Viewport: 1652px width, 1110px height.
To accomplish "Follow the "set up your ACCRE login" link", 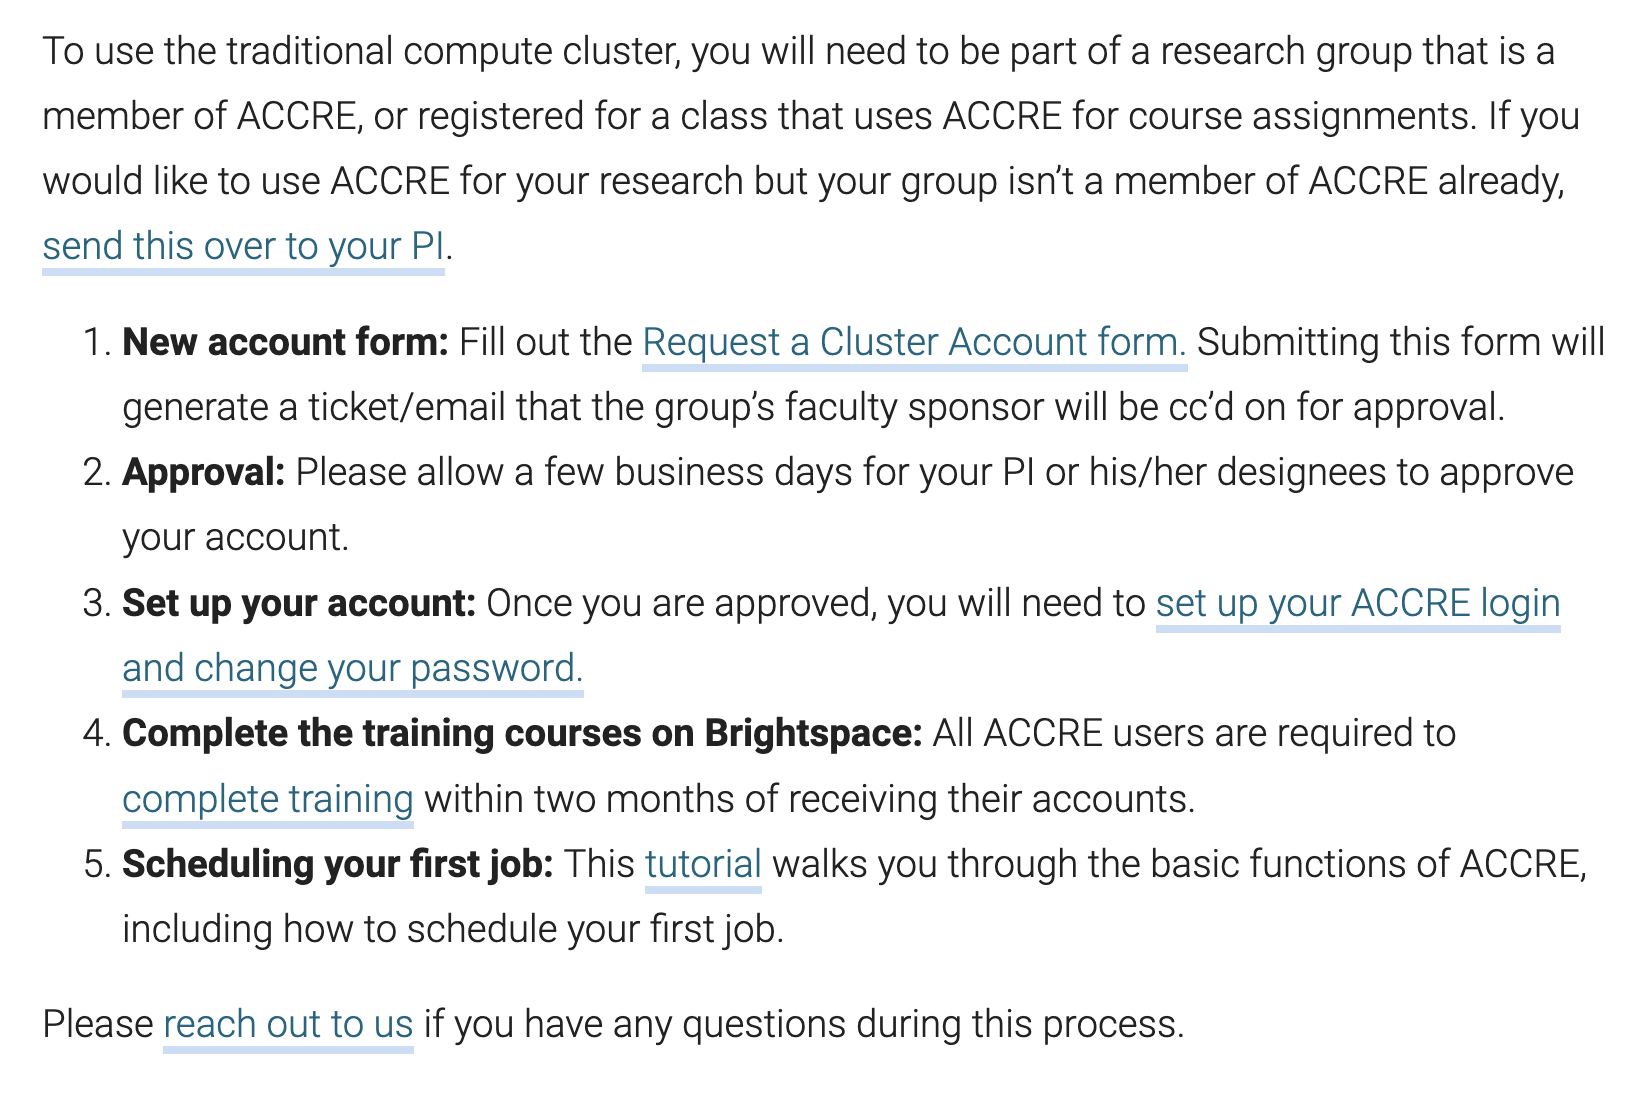I will click(x=1357, y=603).
